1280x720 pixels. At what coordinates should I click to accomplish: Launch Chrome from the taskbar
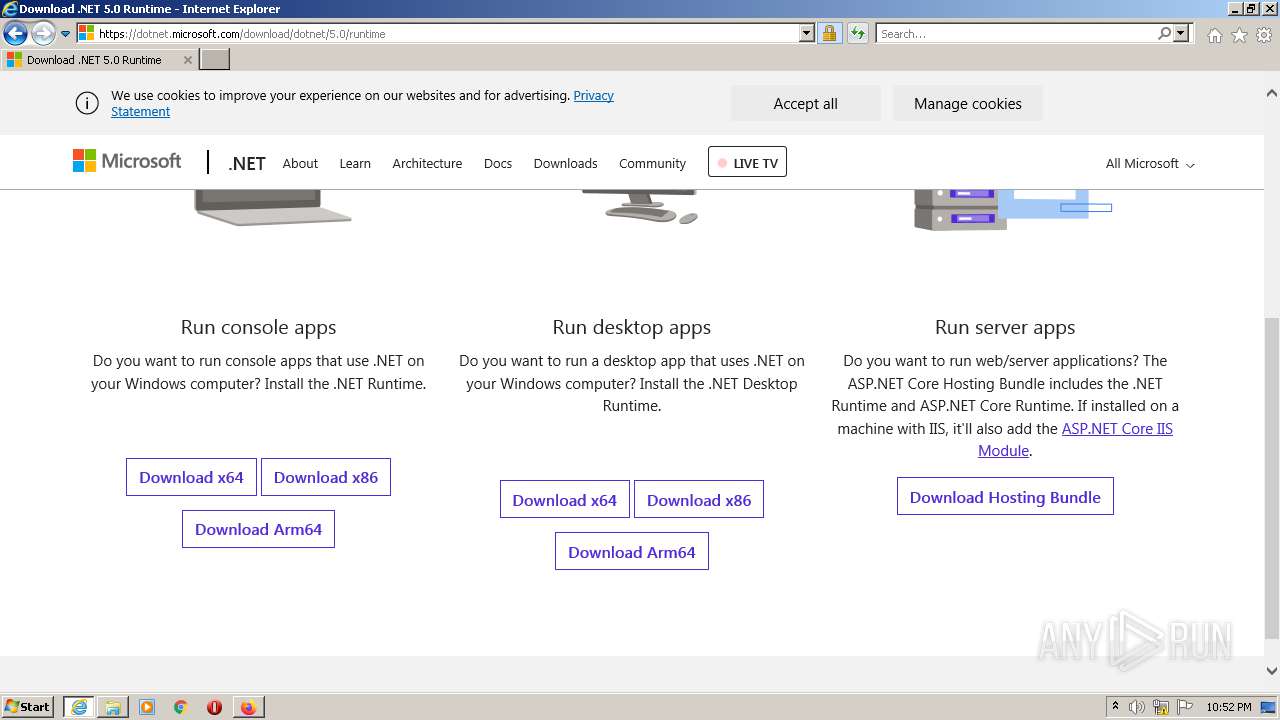tap(180, 707)
